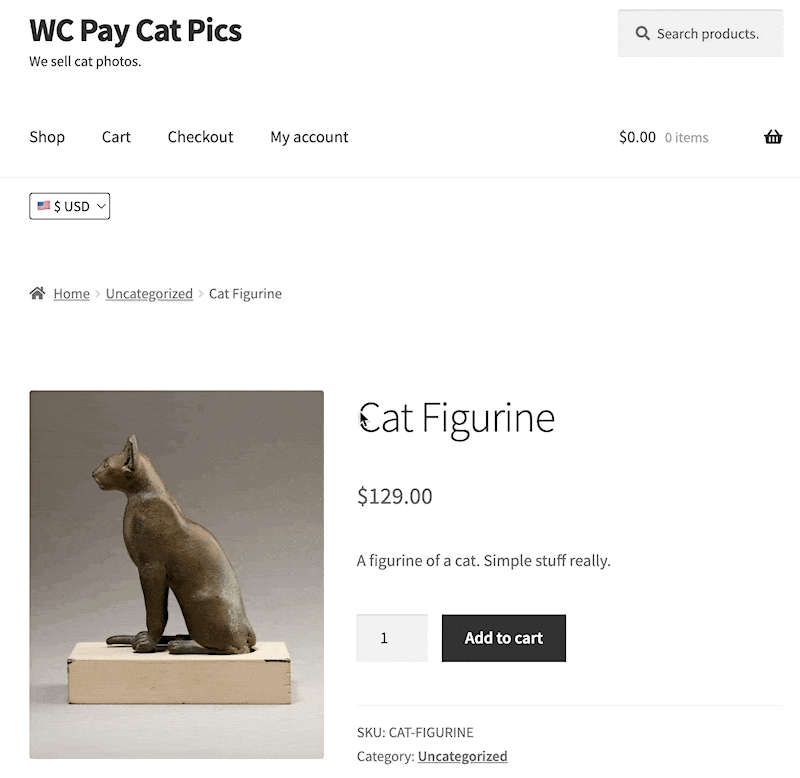800x778 pixels.
Task: Open the USD currency switcher dropdown
Action: (x=70, y=206)
